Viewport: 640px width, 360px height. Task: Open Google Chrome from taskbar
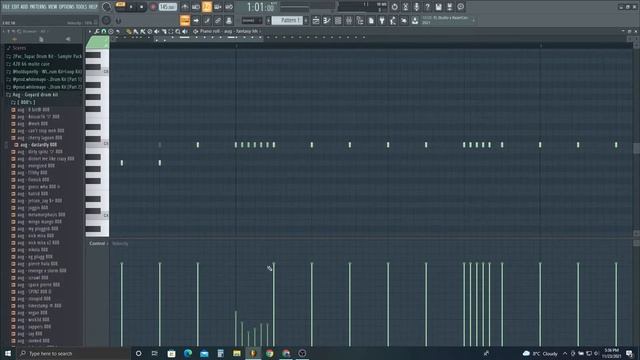tap(269, 353)
